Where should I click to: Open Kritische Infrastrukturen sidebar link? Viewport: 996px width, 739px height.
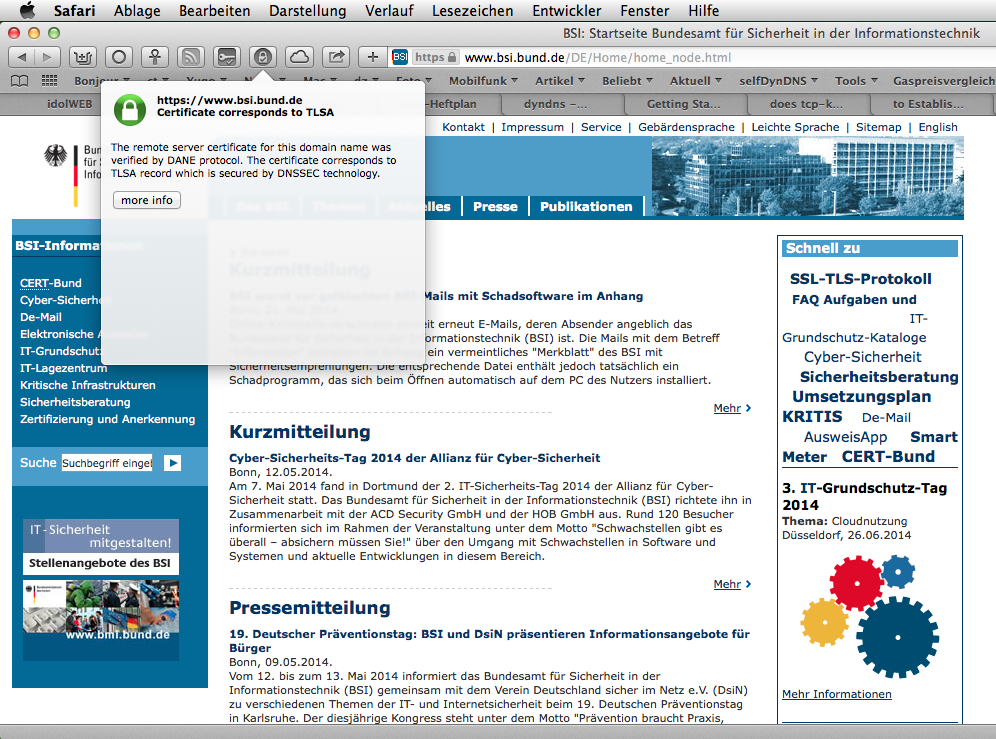pos(88,385)
